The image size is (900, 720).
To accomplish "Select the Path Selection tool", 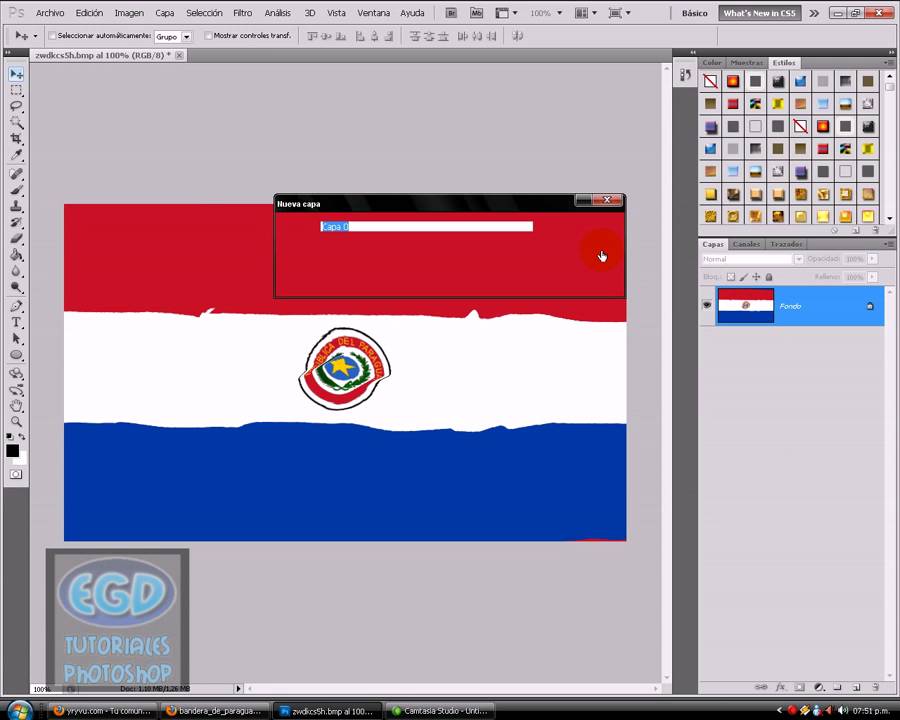I will click(16, 339).
